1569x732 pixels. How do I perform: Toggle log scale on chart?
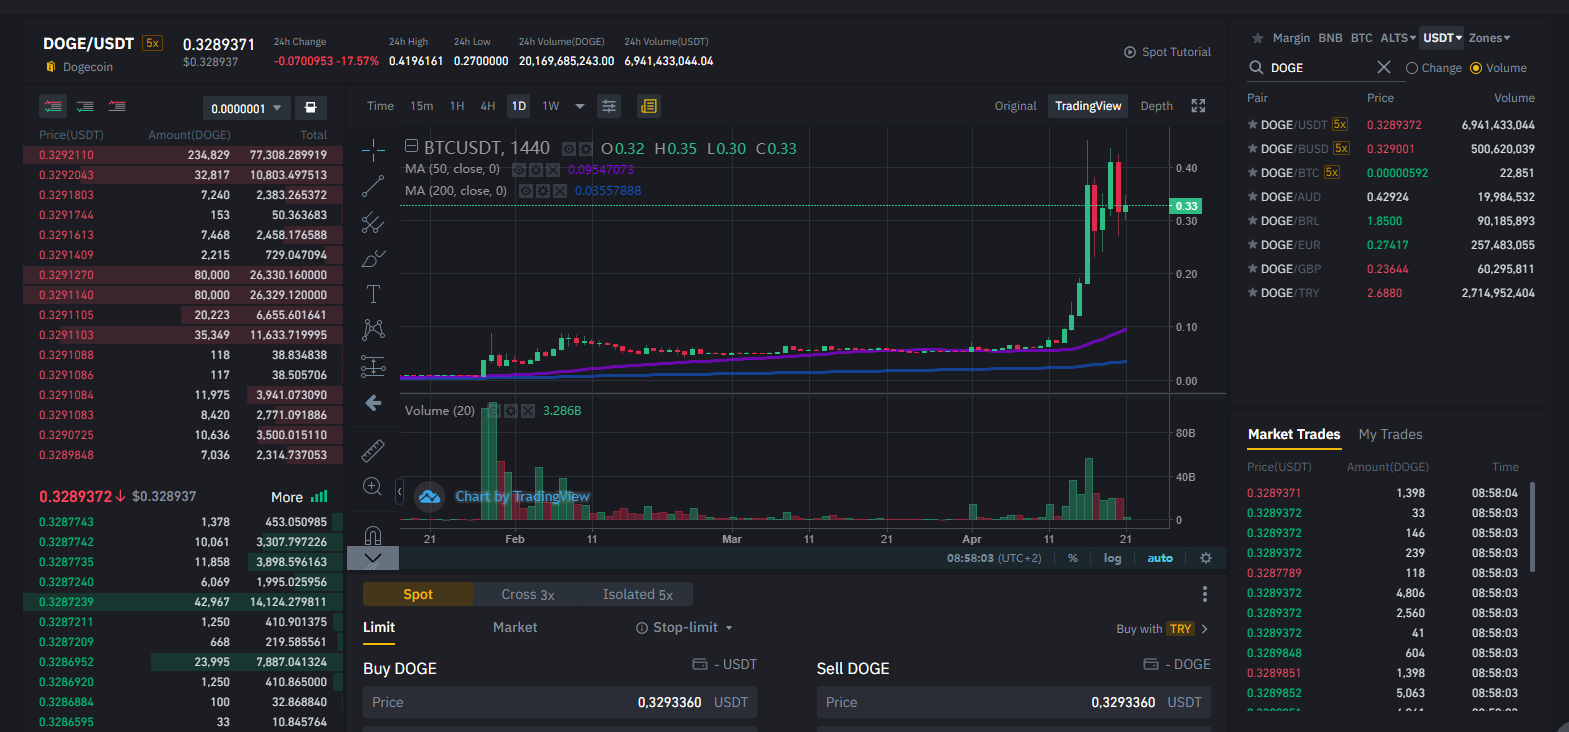click(x=1112, y=558)
